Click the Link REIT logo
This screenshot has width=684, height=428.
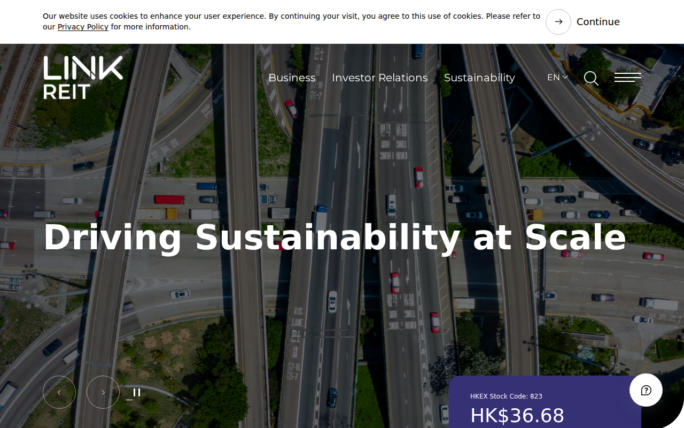coord(83,78)
